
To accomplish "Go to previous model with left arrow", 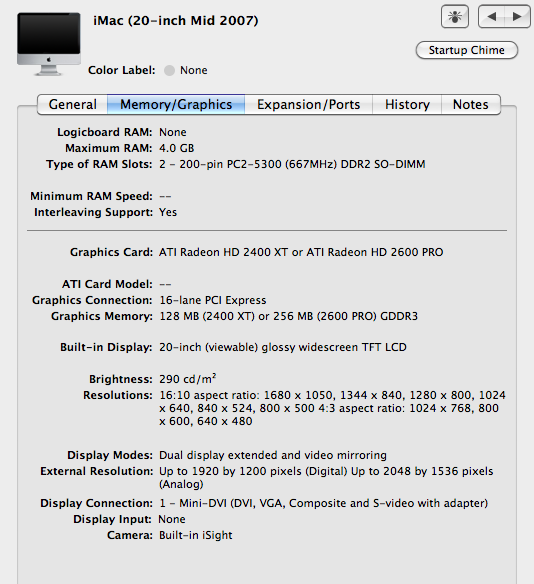I will (492, 16).
